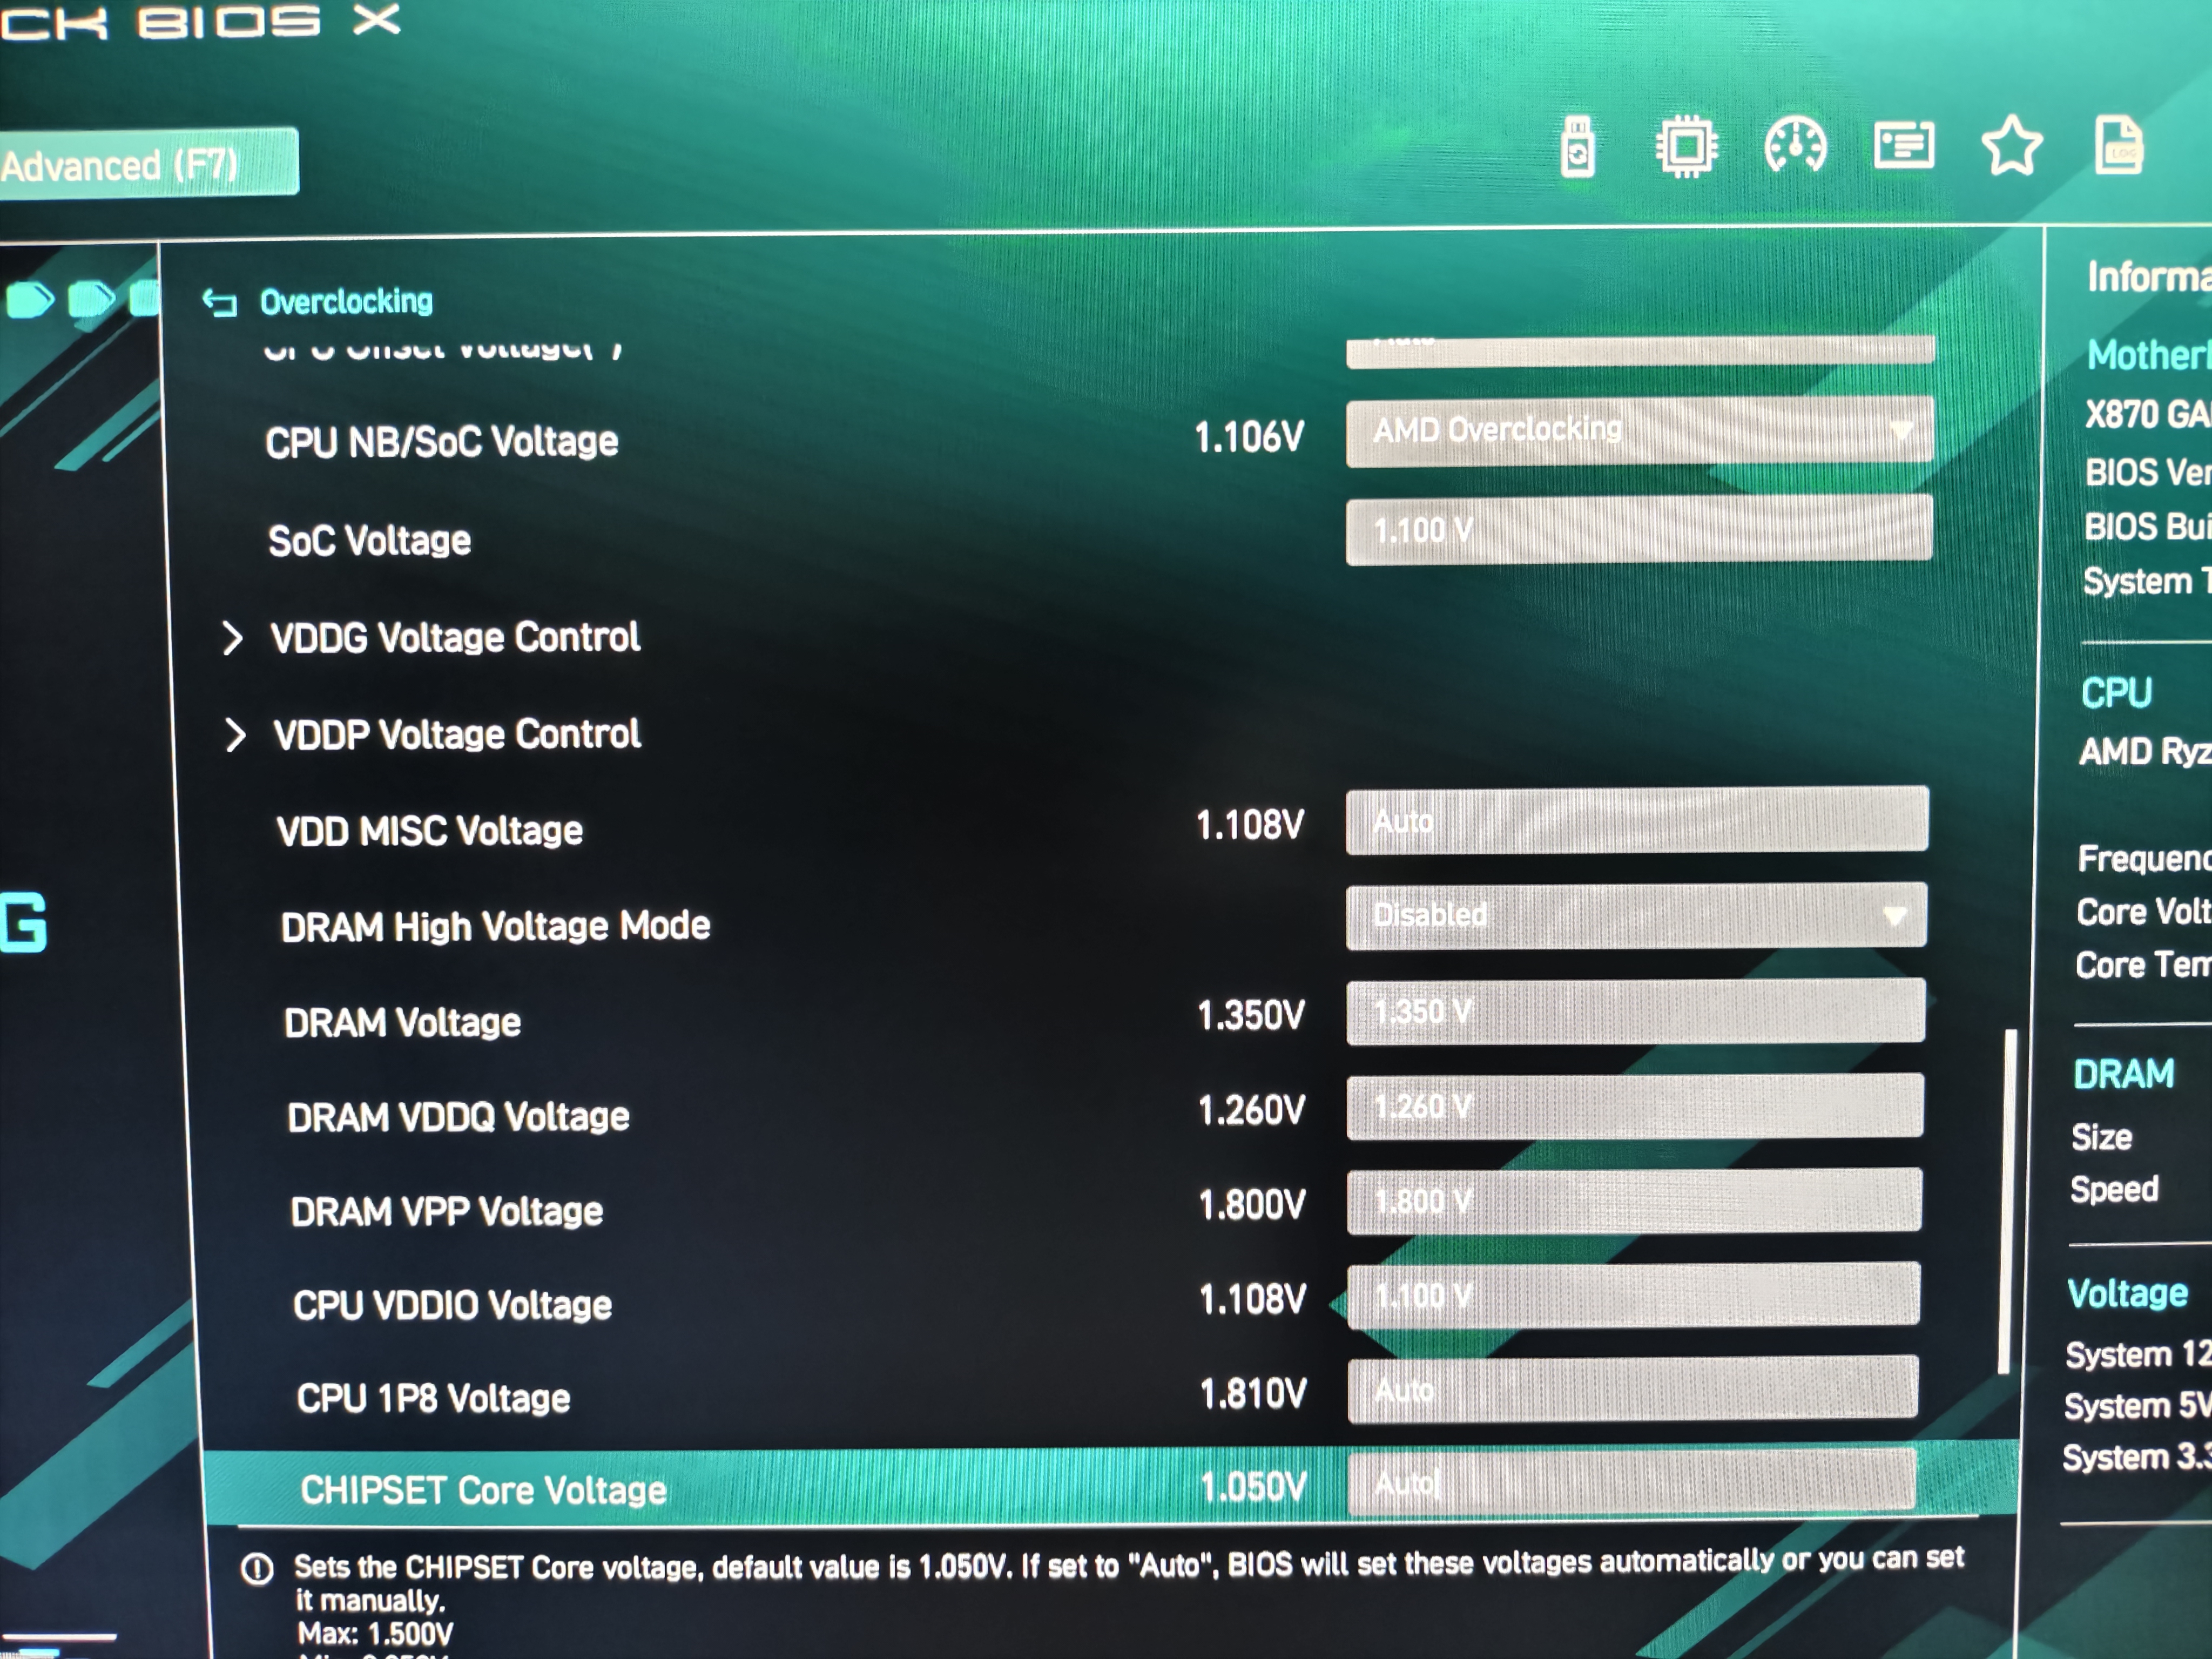
Task: Open Favorites star icon
Action: 2011,146
